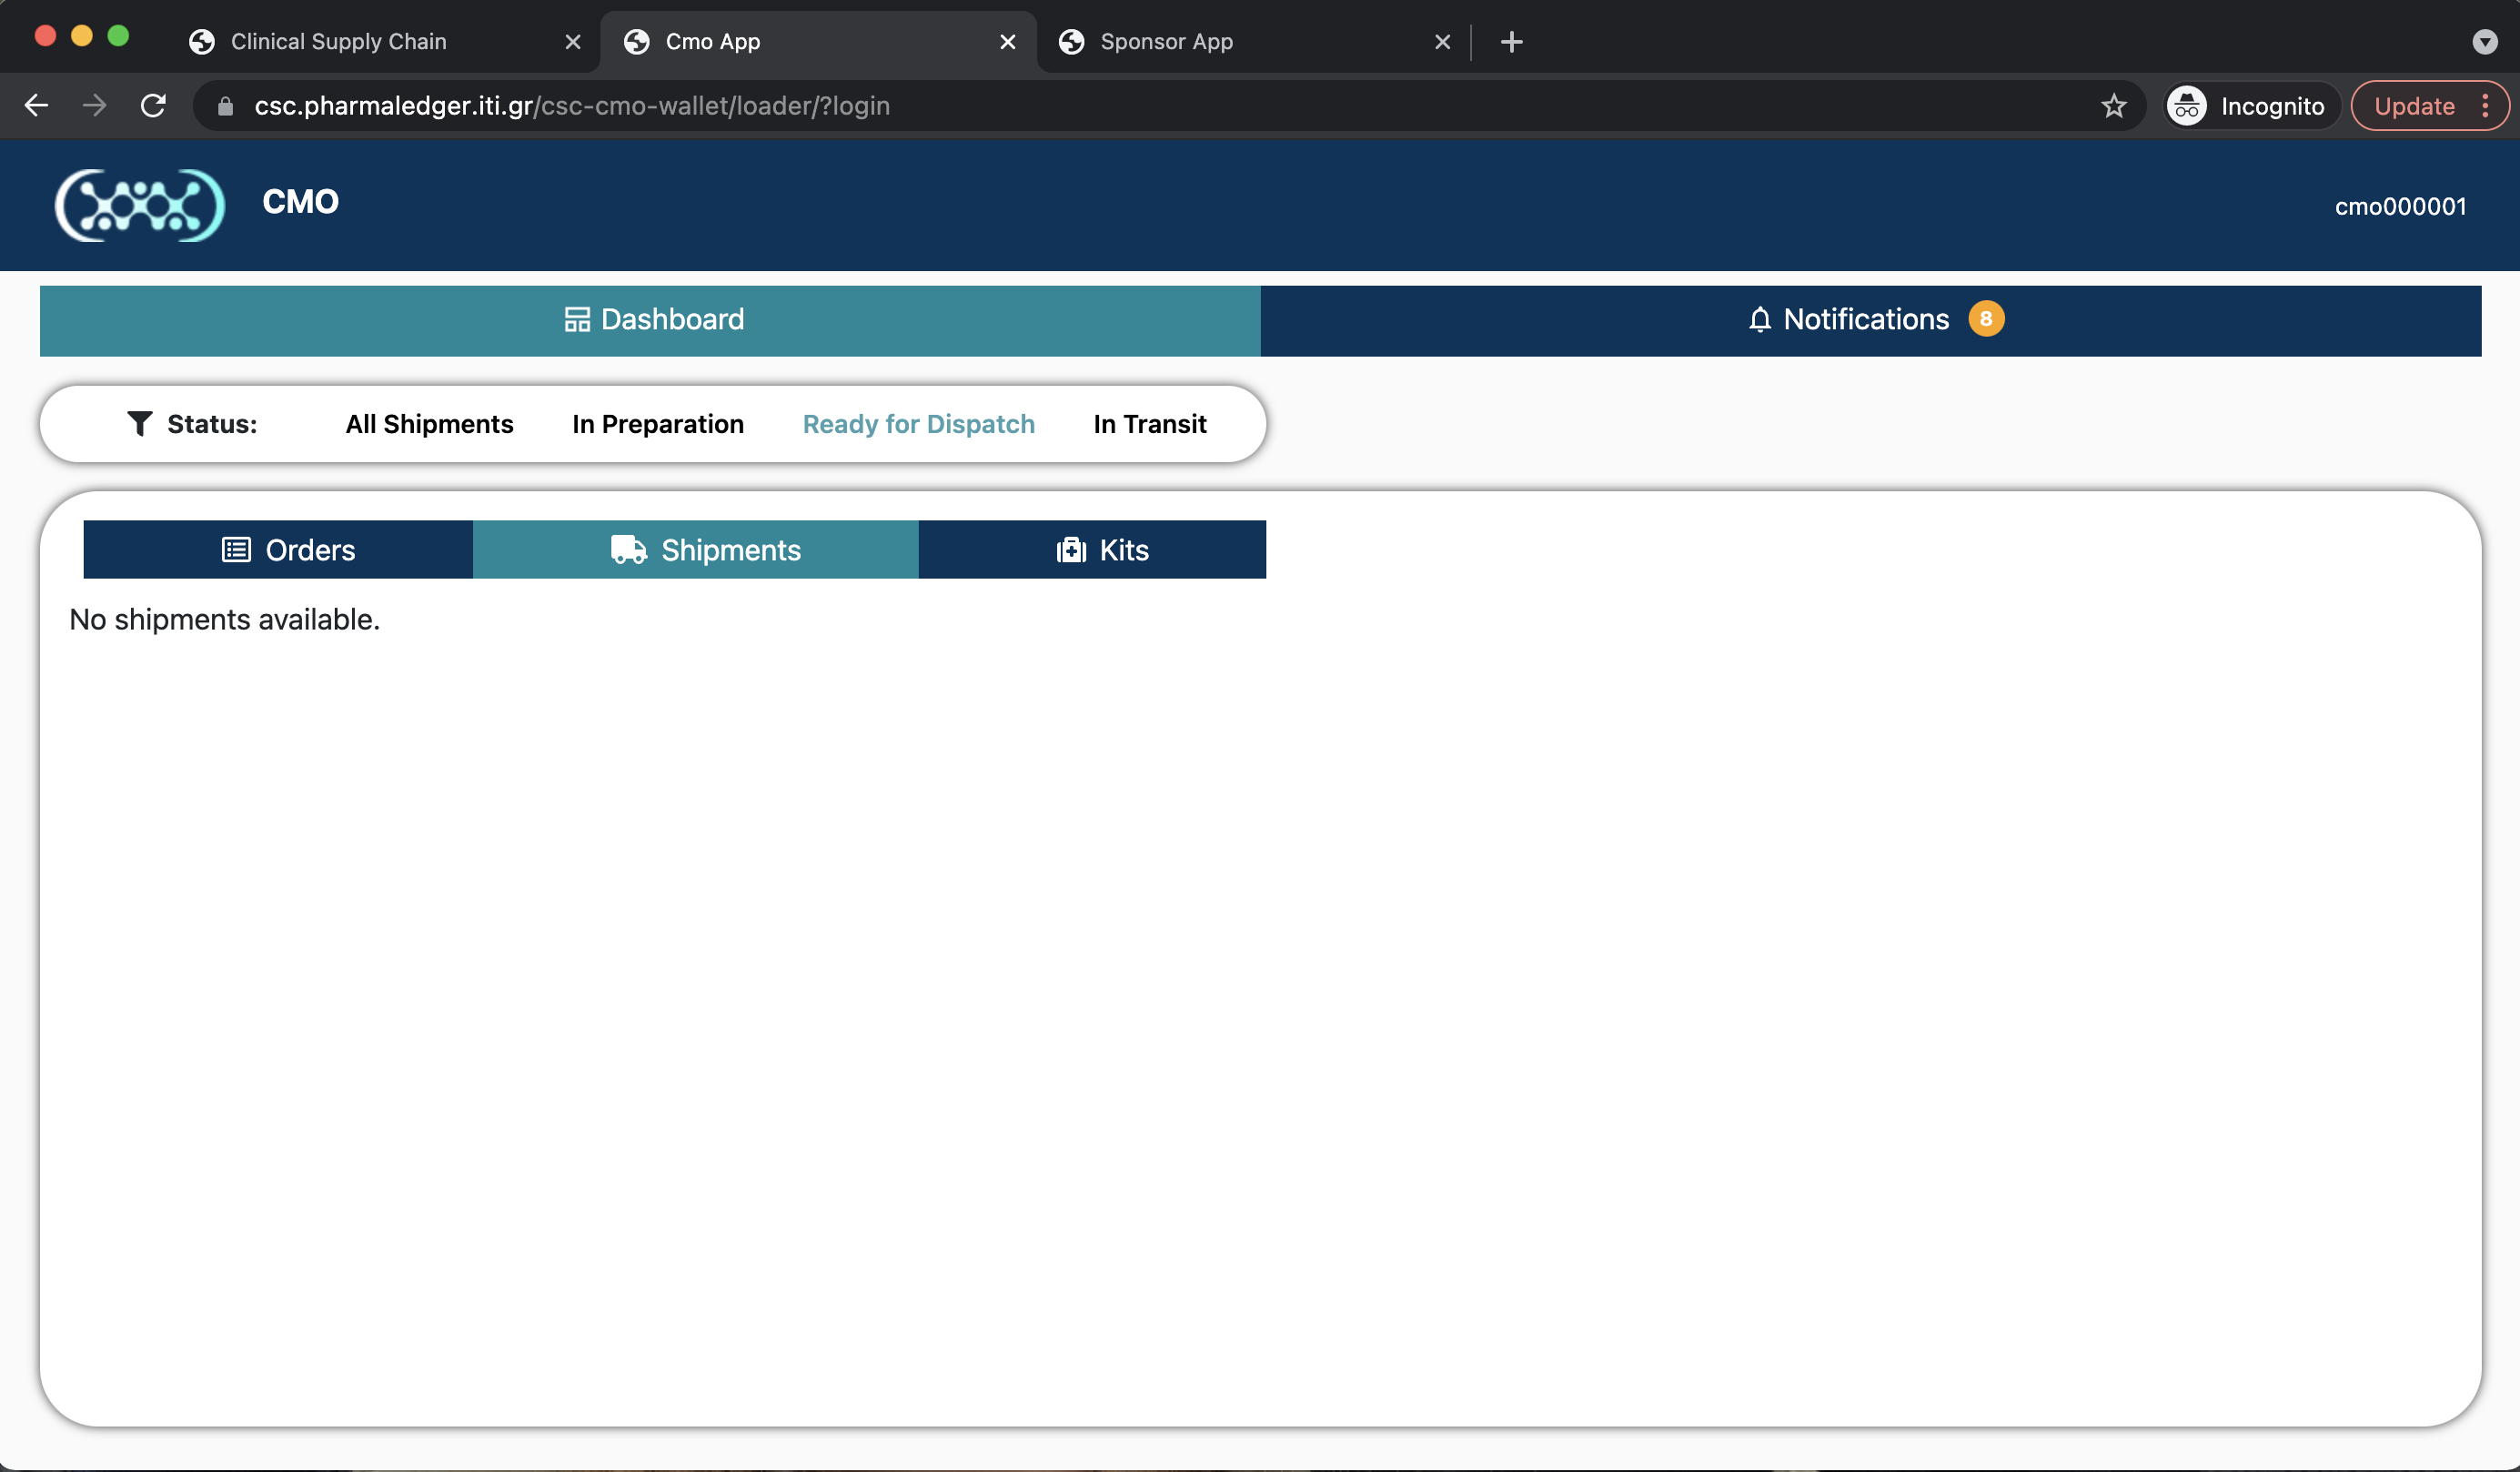Viewport: 2520px width, 1472px height.
Task: Switch filter to In Transit status
Action: pos(1149,423)
